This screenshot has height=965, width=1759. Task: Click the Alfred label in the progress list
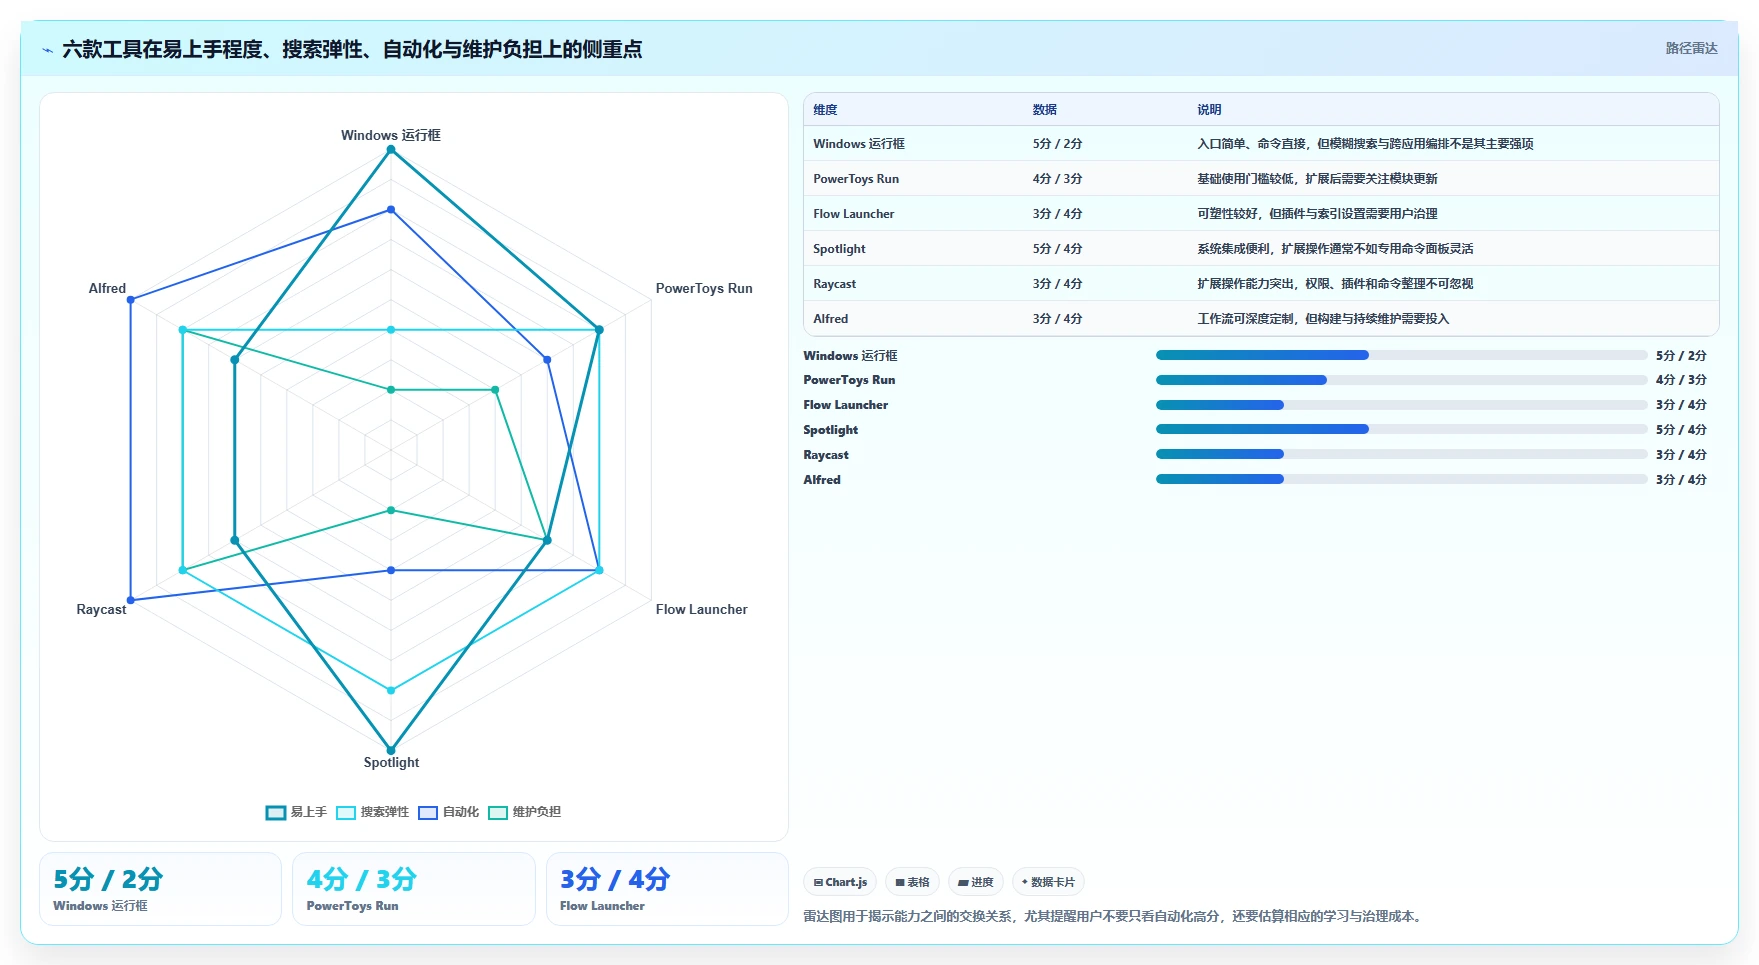click(822, 480)
